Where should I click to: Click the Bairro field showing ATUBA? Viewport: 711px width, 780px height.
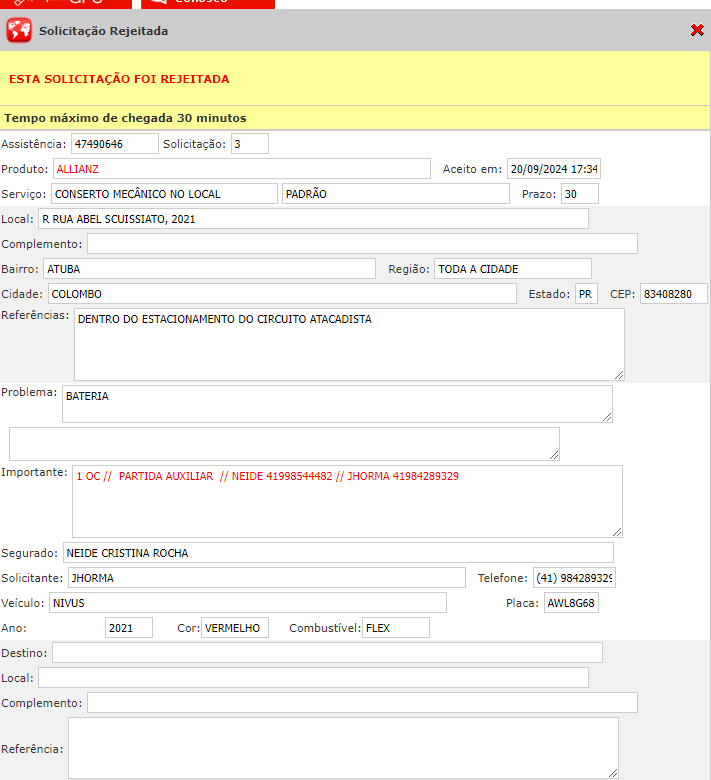tap(208, 269)
